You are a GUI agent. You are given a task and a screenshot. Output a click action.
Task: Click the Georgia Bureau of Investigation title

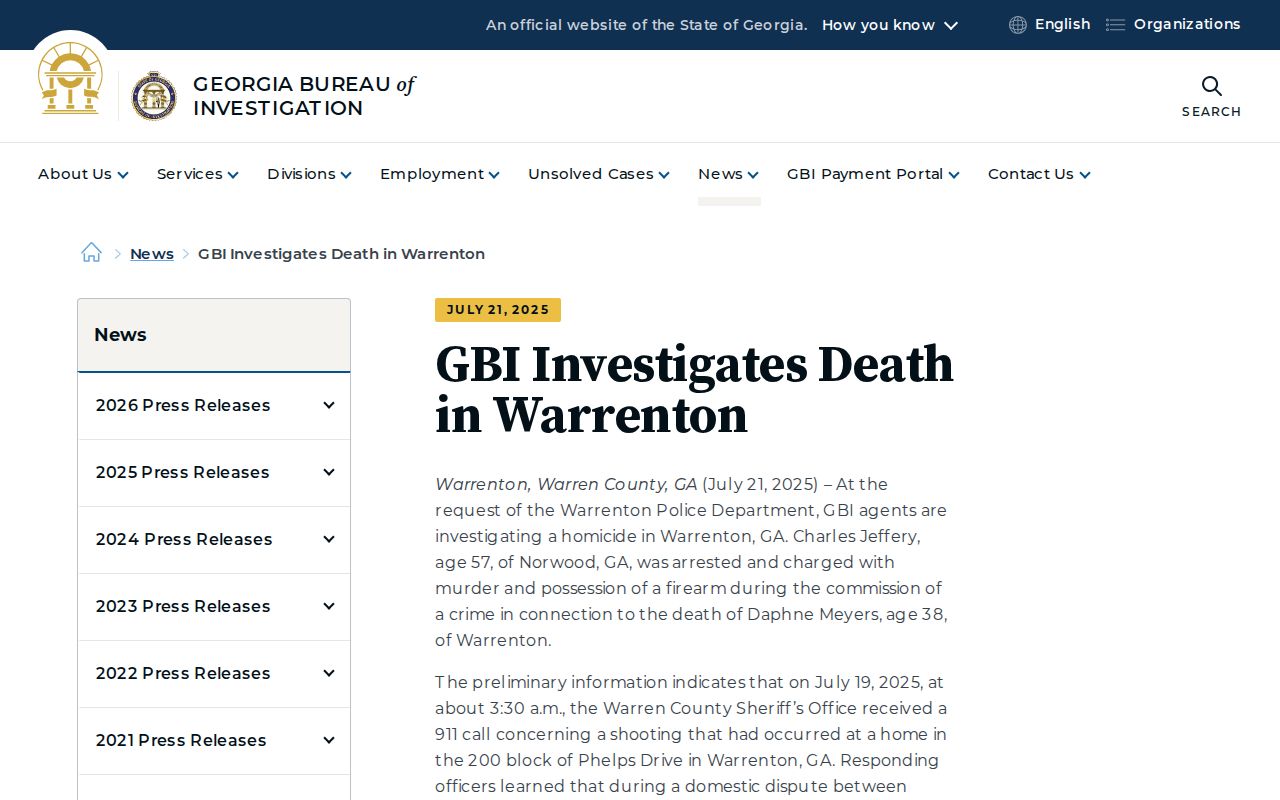304,96
